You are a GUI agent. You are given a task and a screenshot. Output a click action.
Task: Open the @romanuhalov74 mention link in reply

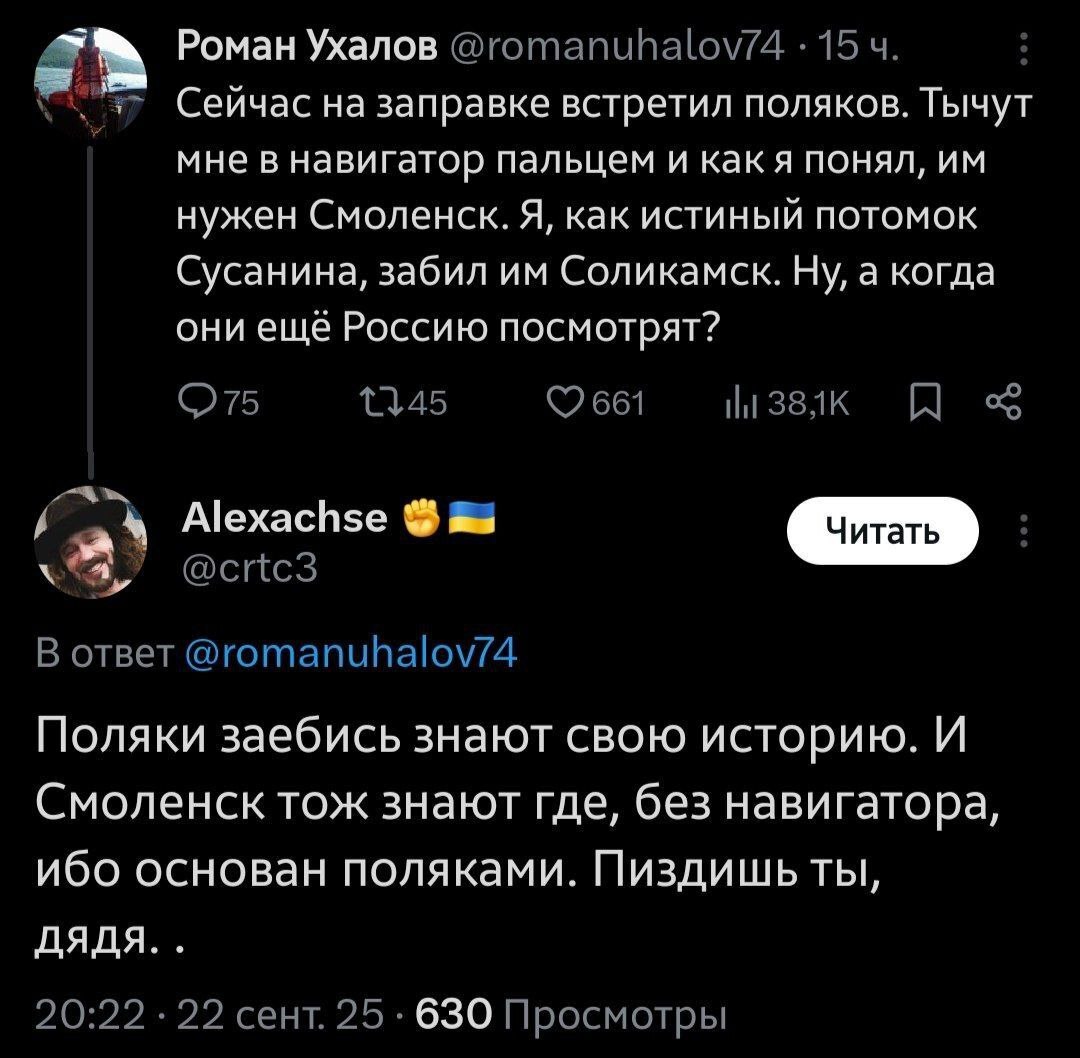tap(347, 655)
